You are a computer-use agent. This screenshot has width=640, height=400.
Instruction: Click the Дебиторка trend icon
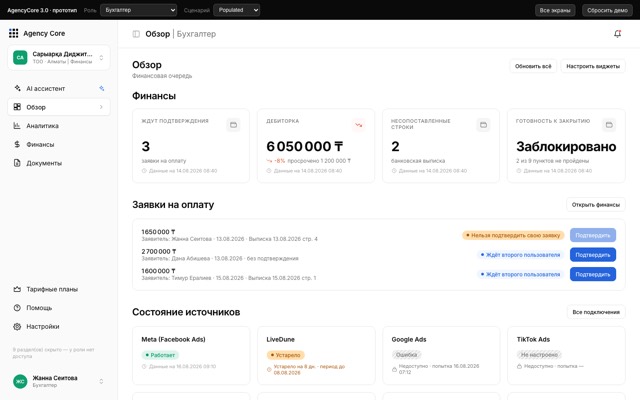(358, 125)
